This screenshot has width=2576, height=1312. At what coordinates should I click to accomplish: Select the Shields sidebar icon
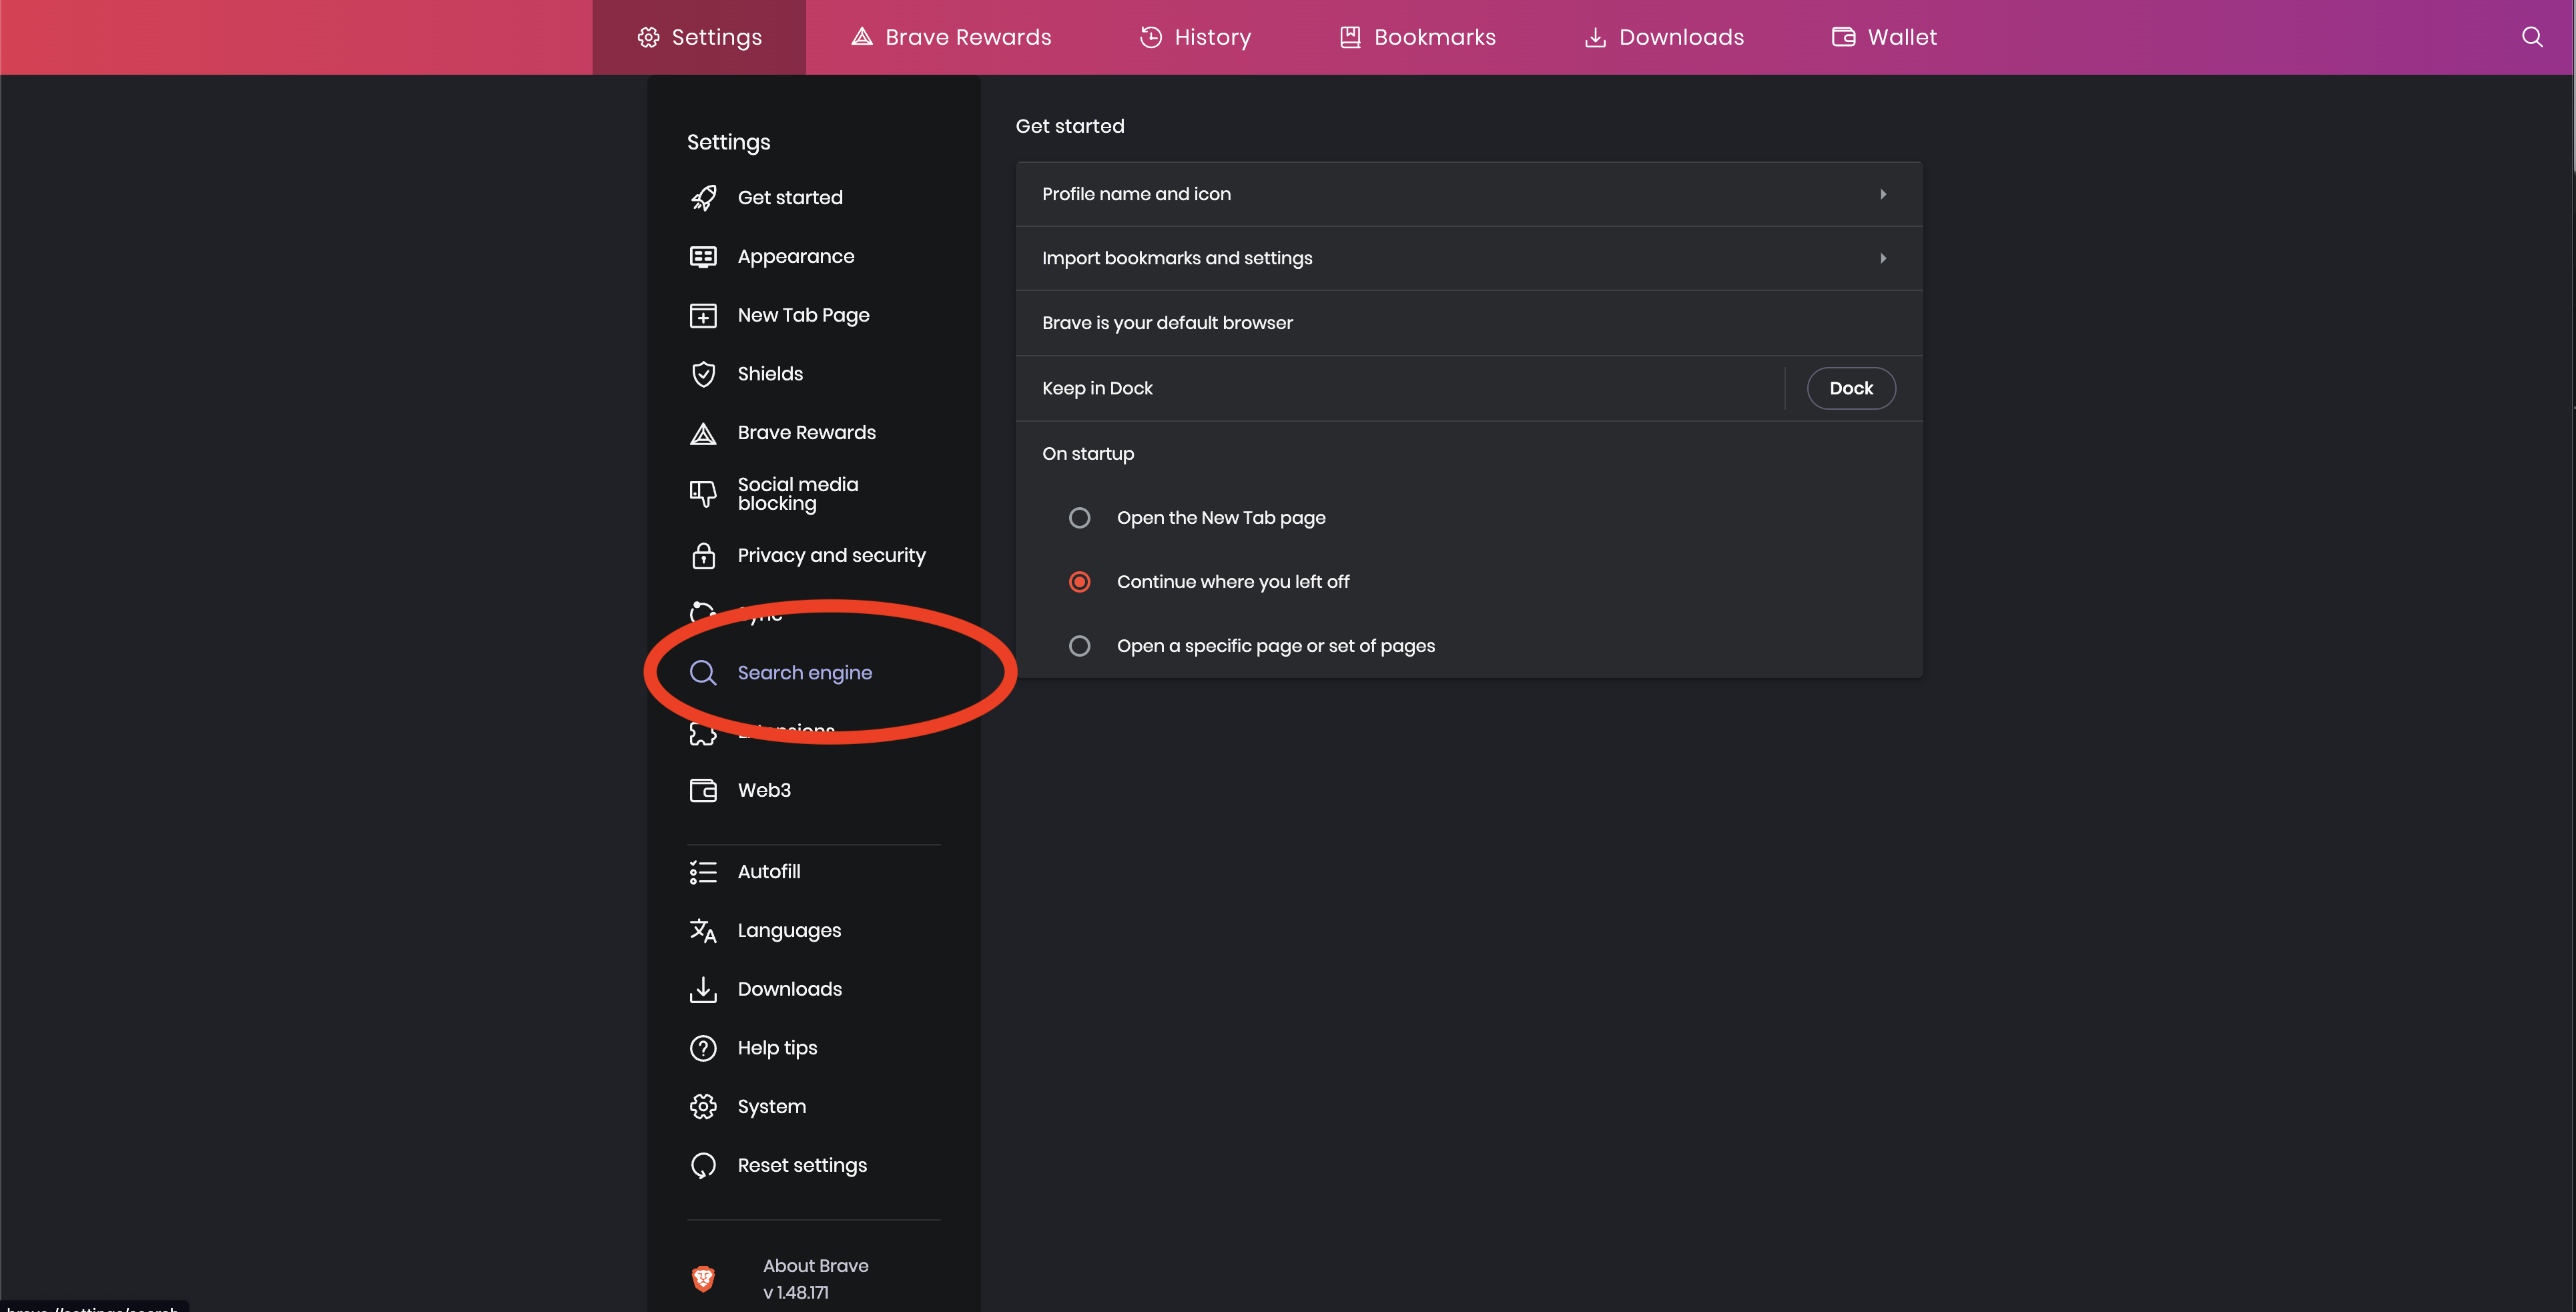(x=703, y=373)
